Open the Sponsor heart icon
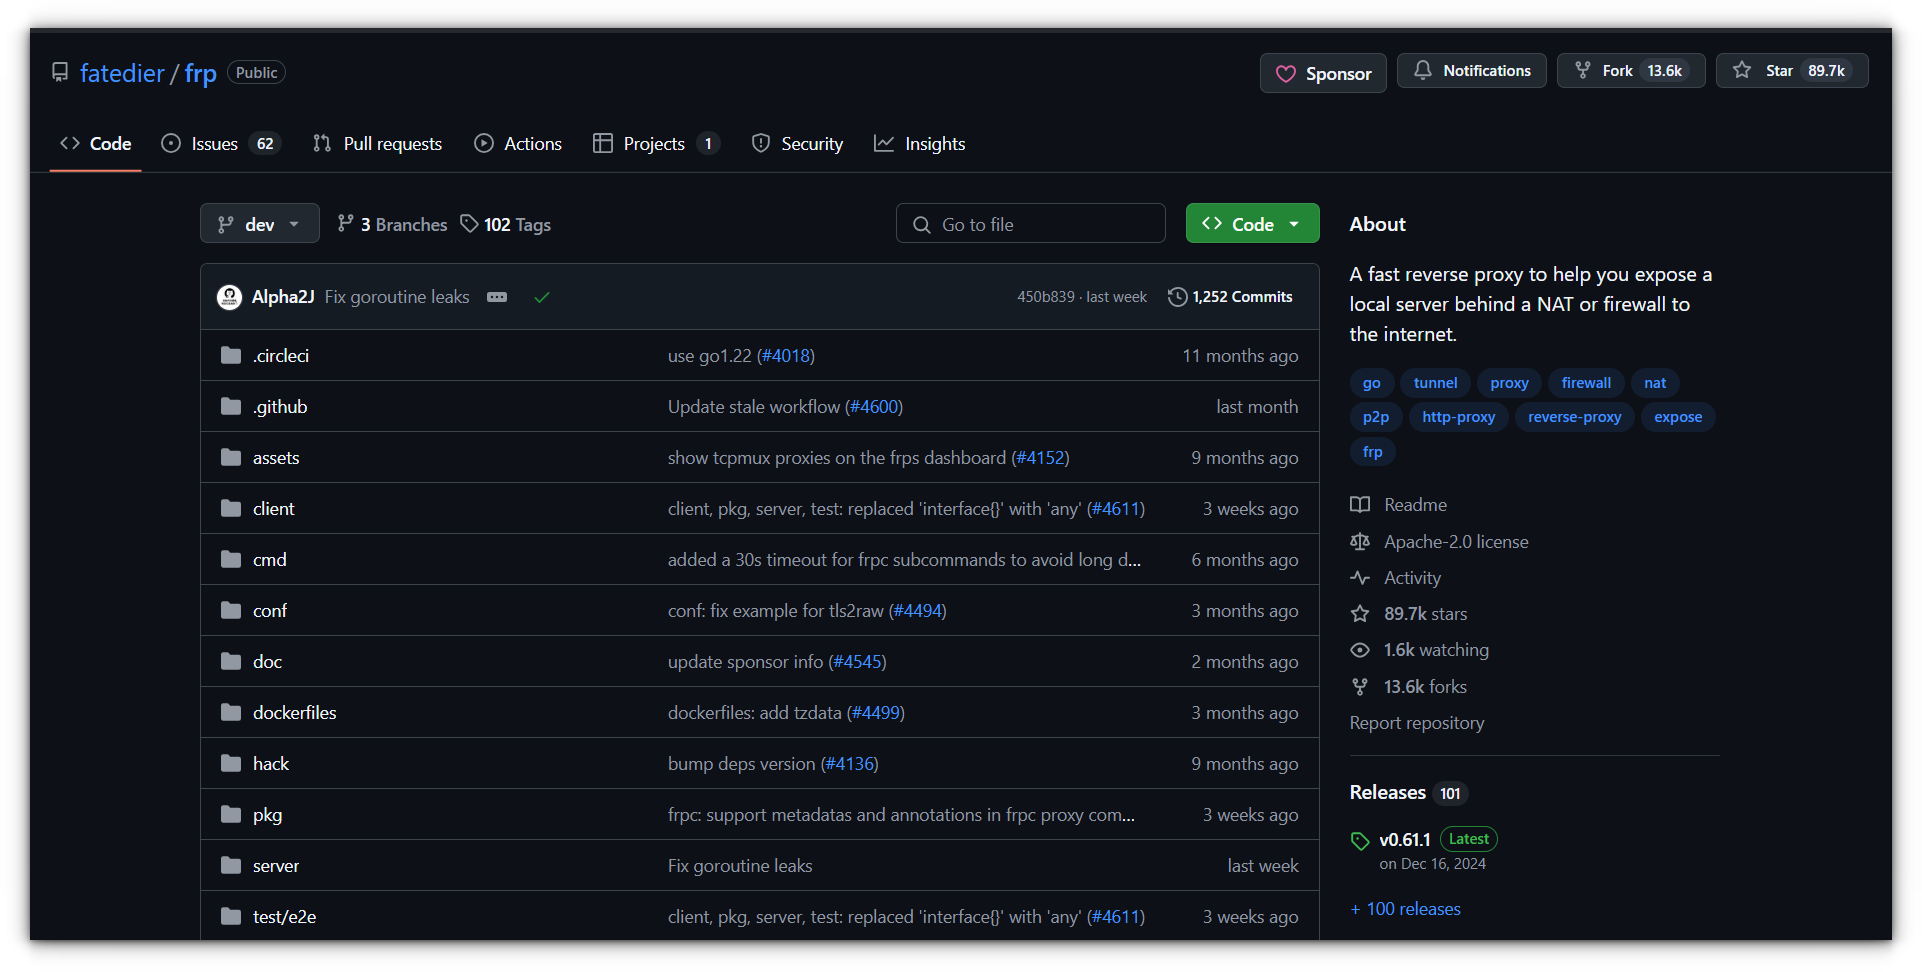Image resolution: width=1922 pixels, height=972 pixels. [1288, 73]
